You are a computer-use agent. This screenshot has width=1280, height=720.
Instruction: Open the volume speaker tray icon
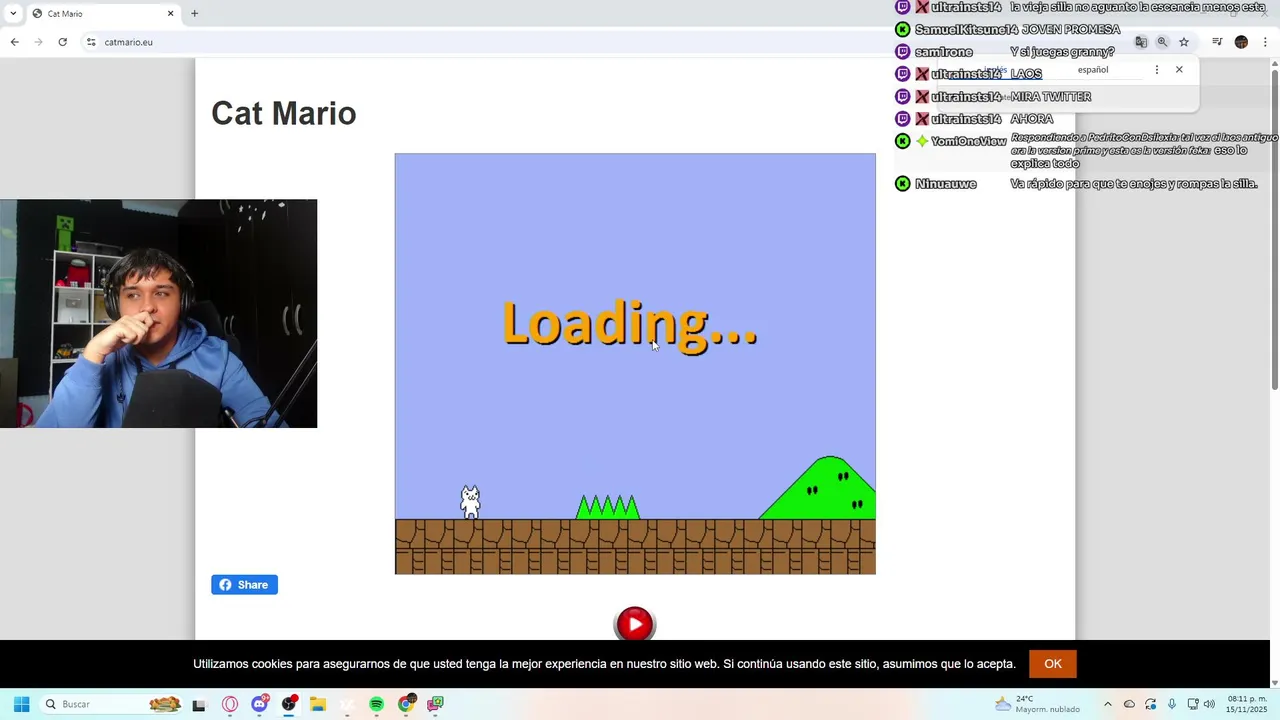click(1209, 704)
